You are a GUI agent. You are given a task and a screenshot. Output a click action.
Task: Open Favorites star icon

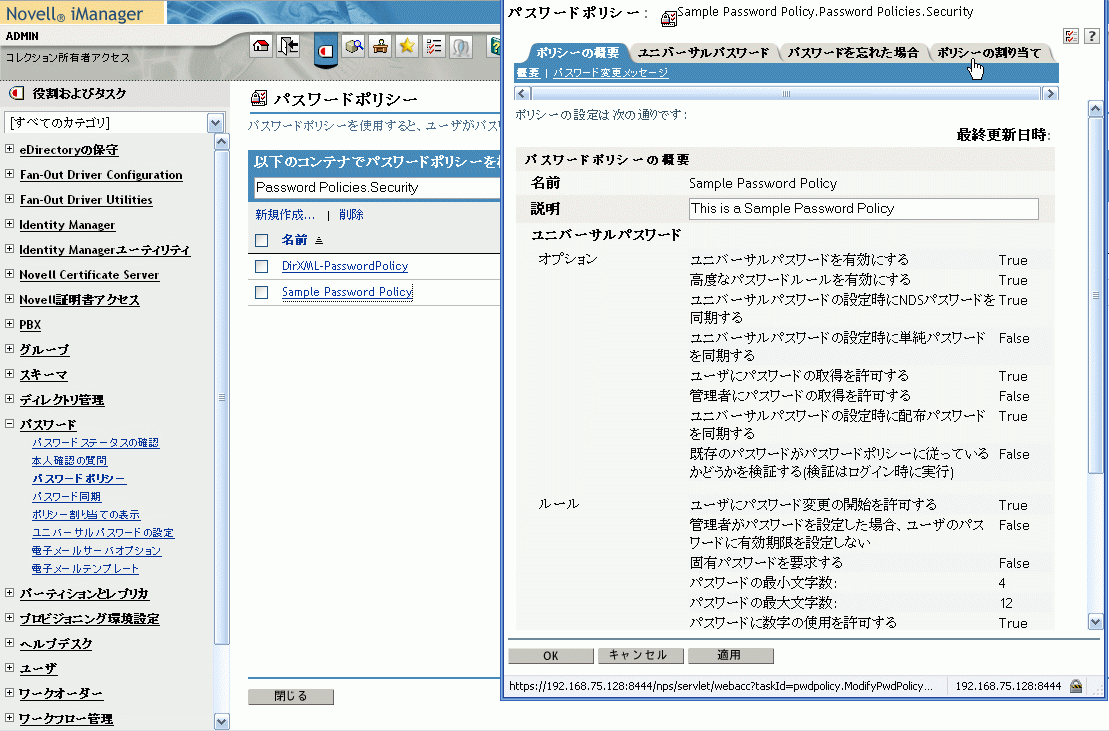(407, 47)
